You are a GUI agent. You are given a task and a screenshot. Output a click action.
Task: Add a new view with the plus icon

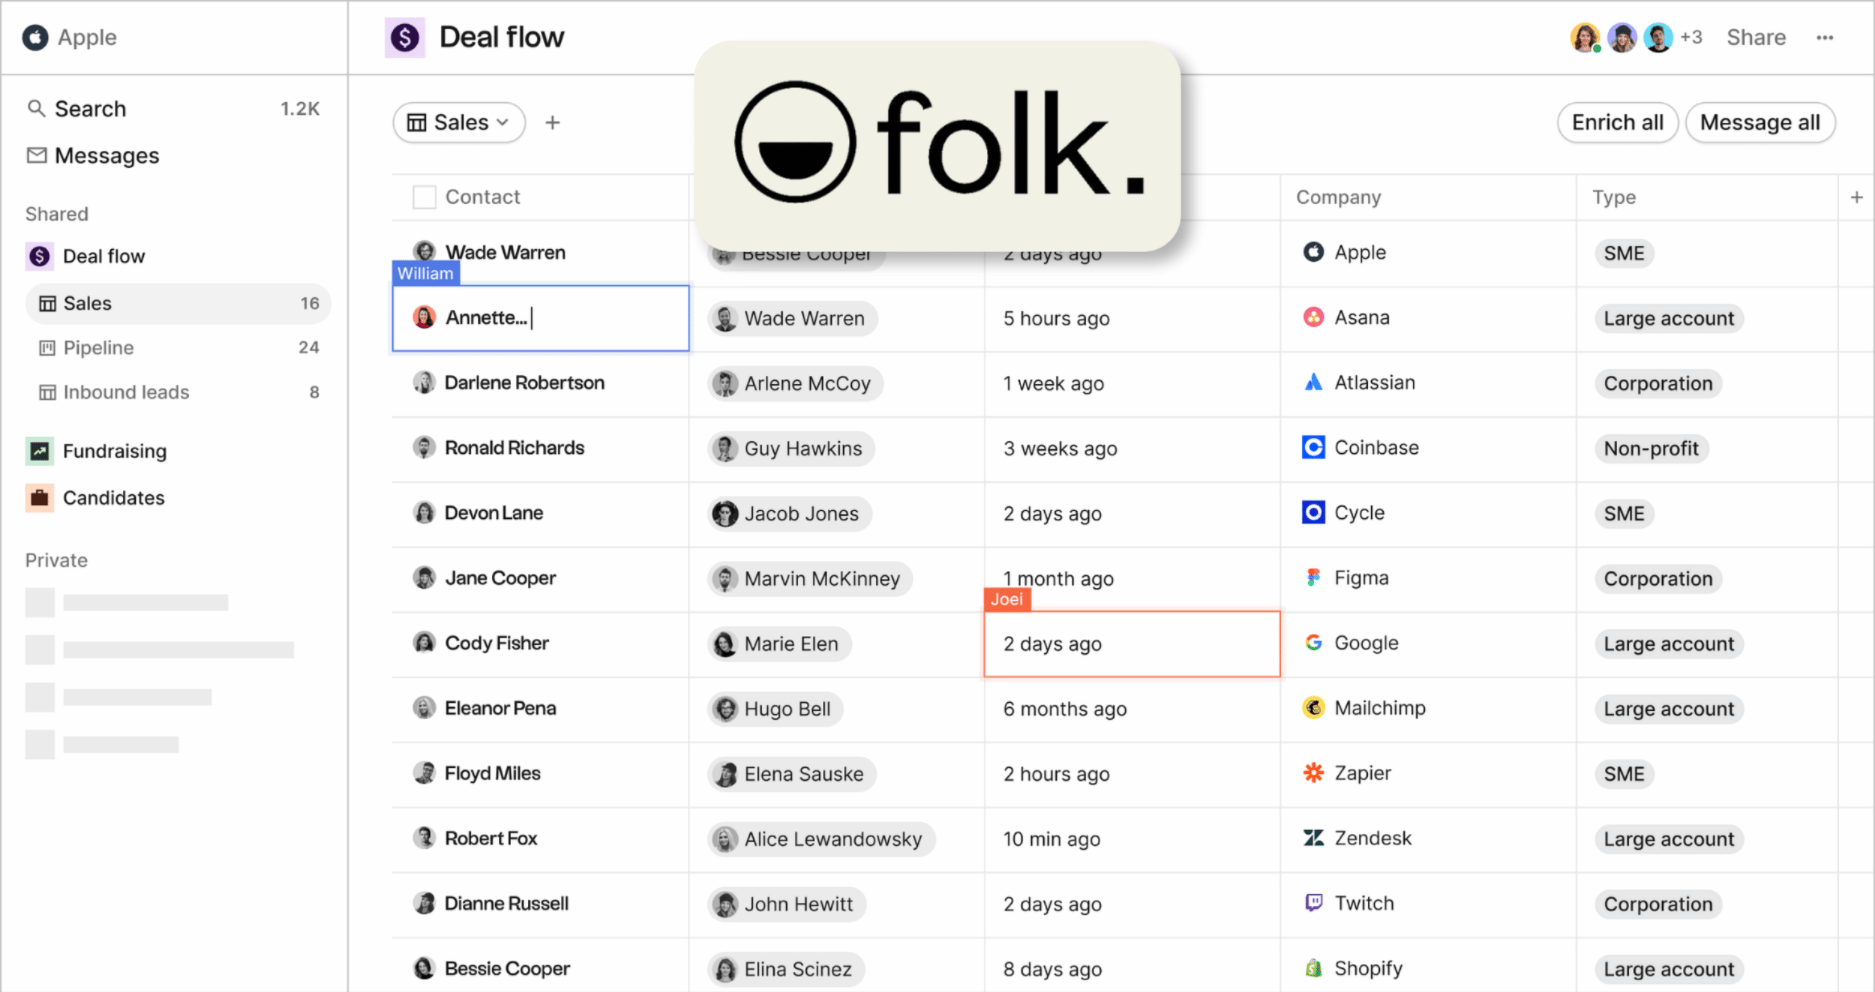[552, 122]
